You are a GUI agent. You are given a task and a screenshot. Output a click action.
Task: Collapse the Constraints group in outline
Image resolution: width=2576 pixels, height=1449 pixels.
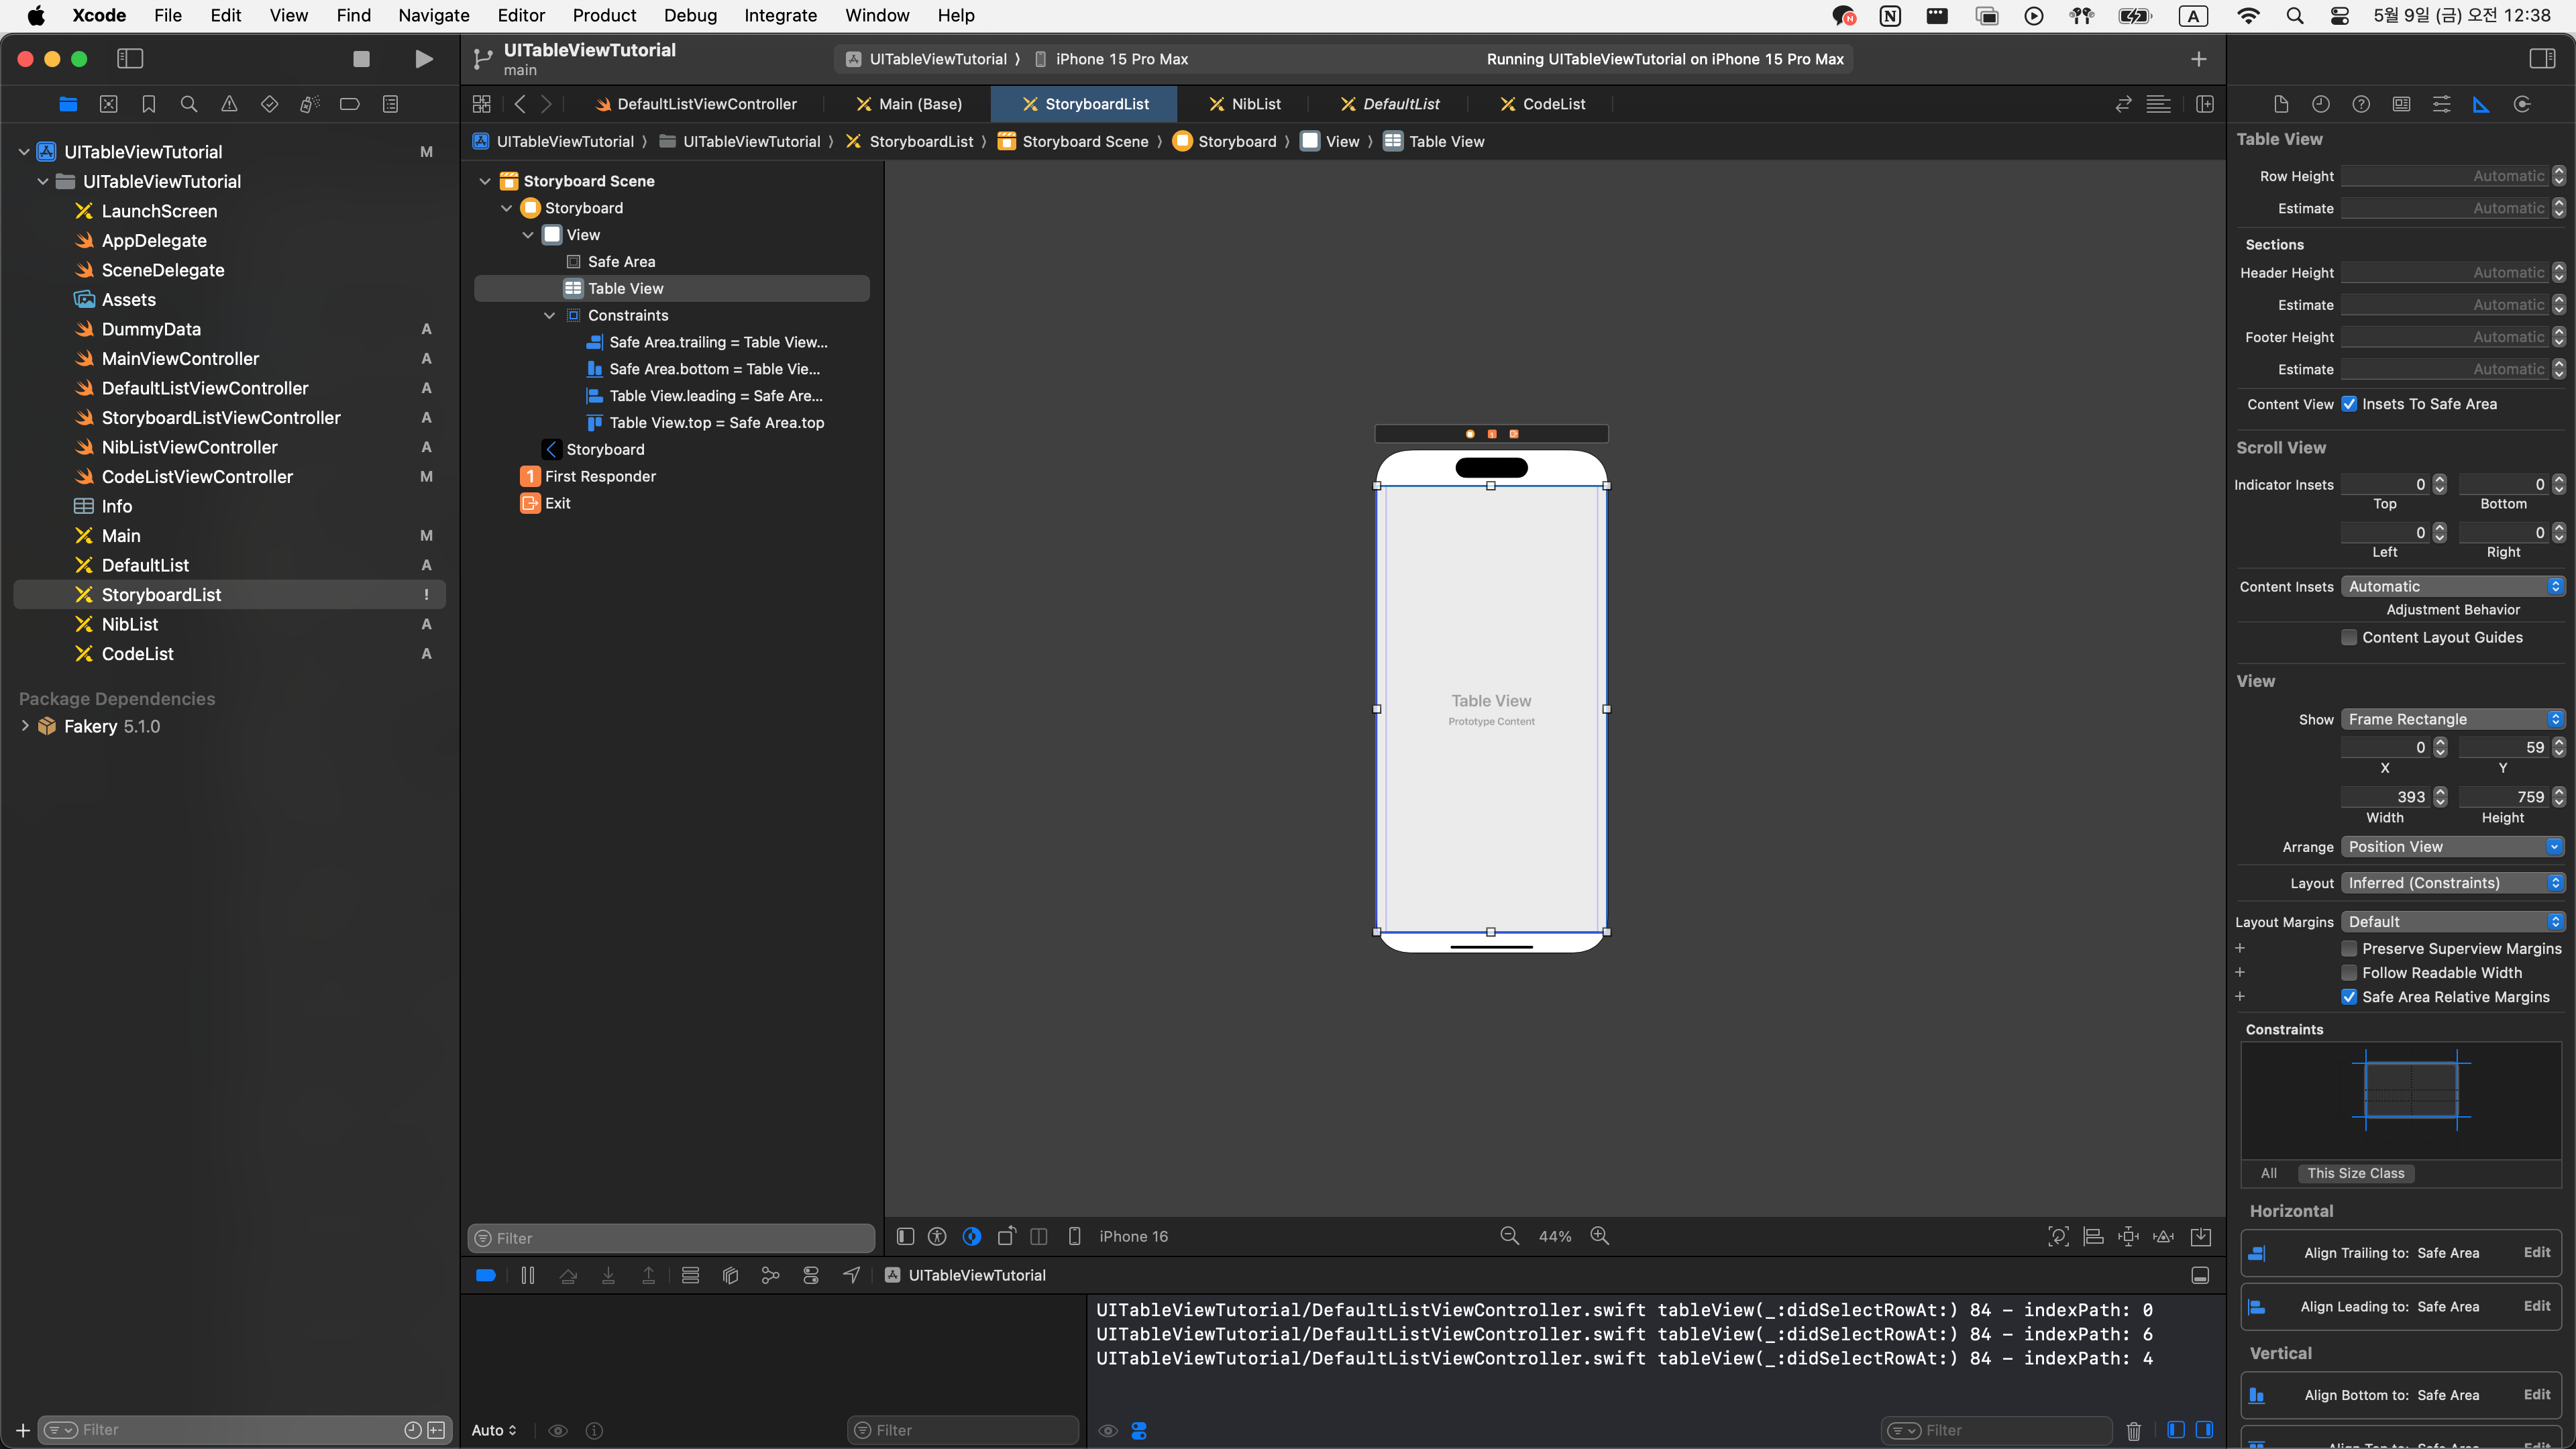tap(549, 315)
